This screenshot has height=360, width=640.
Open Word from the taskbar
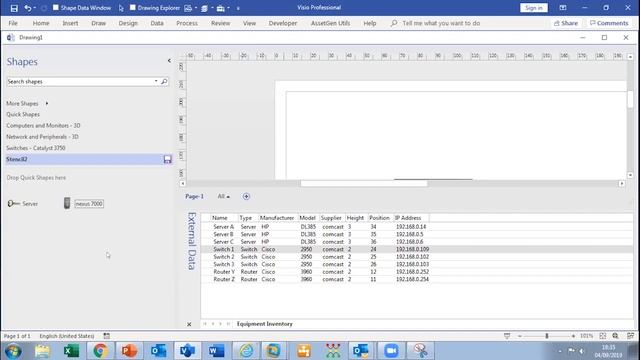point(216,351)
